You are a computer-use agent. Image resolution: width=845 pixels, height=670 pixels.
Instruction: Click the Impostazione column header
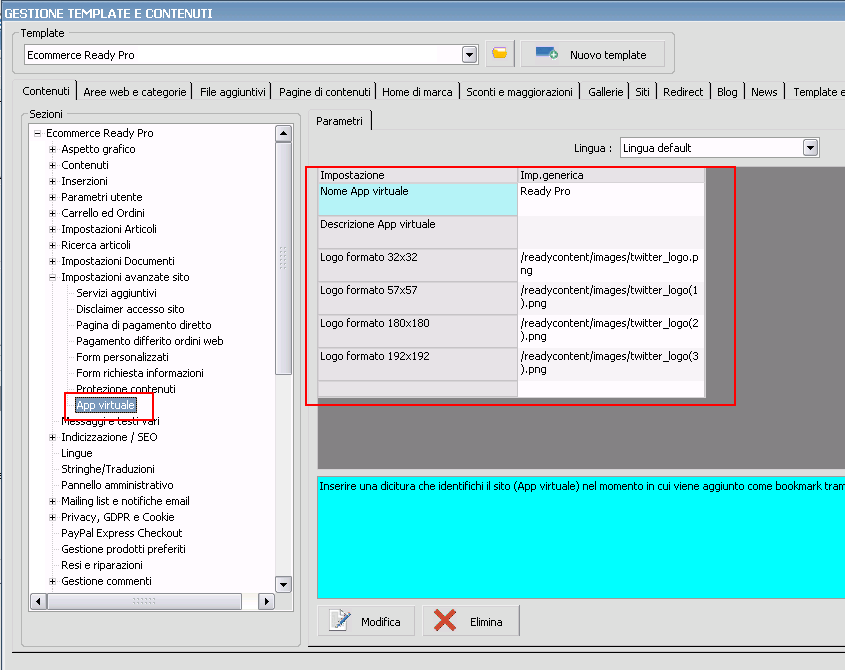coord(418,175)
